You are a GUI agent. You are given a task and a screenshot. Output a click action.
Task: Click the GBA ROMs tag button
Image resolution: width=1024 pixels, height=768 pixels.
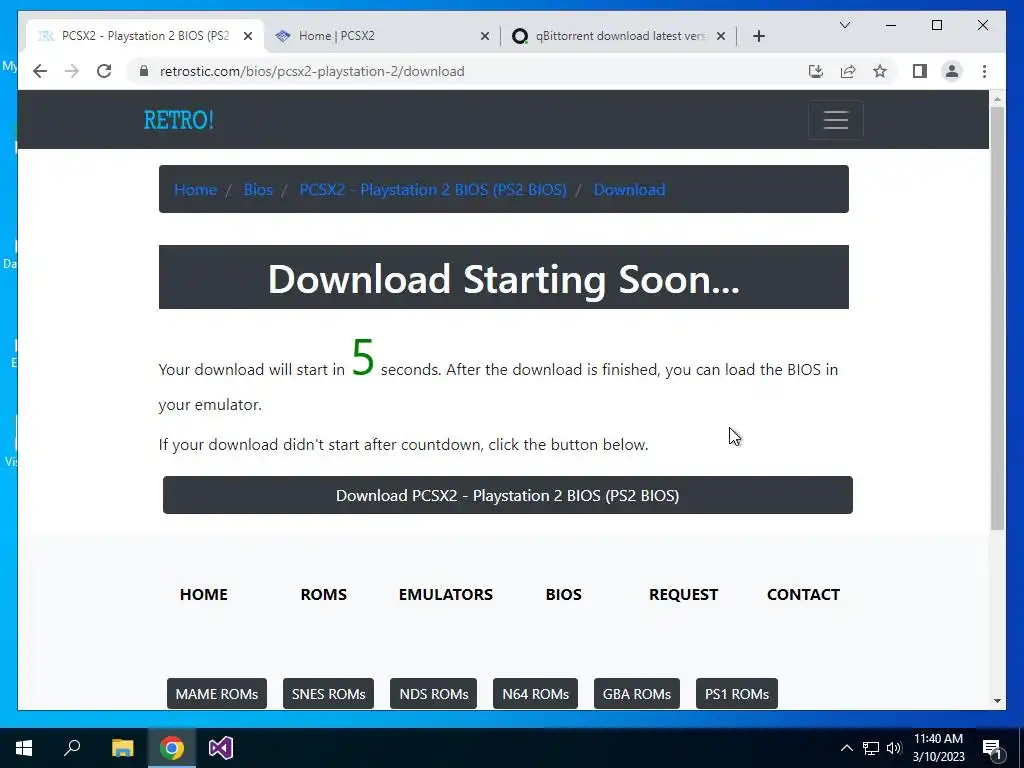(x=637, y=694)
